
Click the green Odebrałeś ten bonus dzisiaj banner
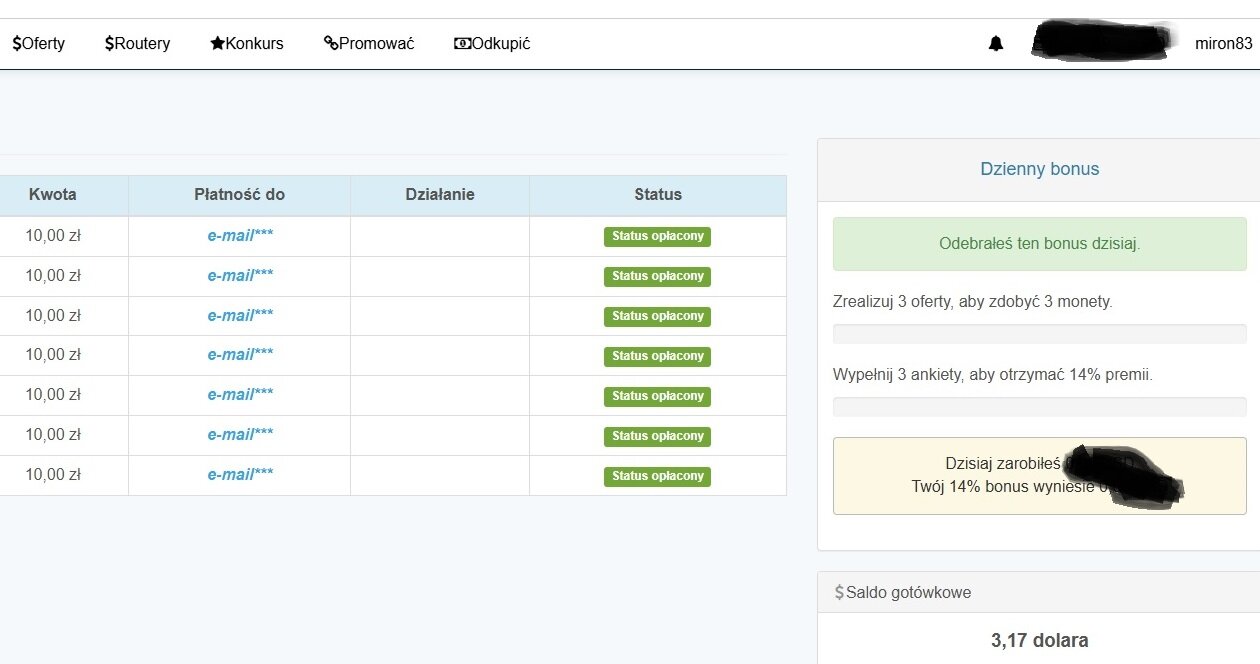[x=1039, y=244]
